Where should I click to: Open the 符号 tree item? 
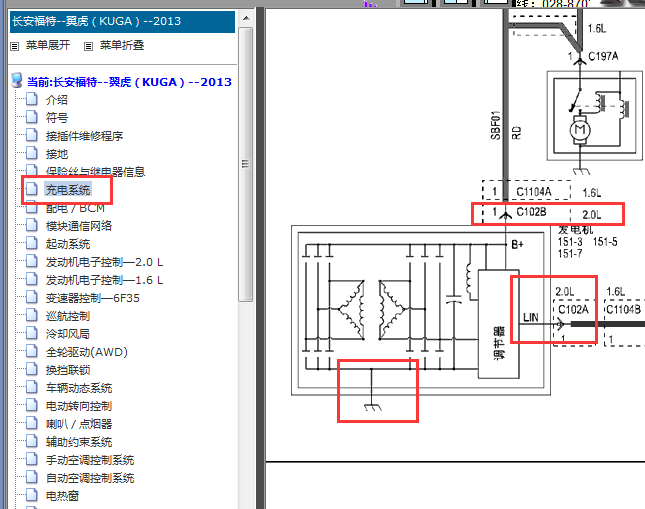pos(57,118)
